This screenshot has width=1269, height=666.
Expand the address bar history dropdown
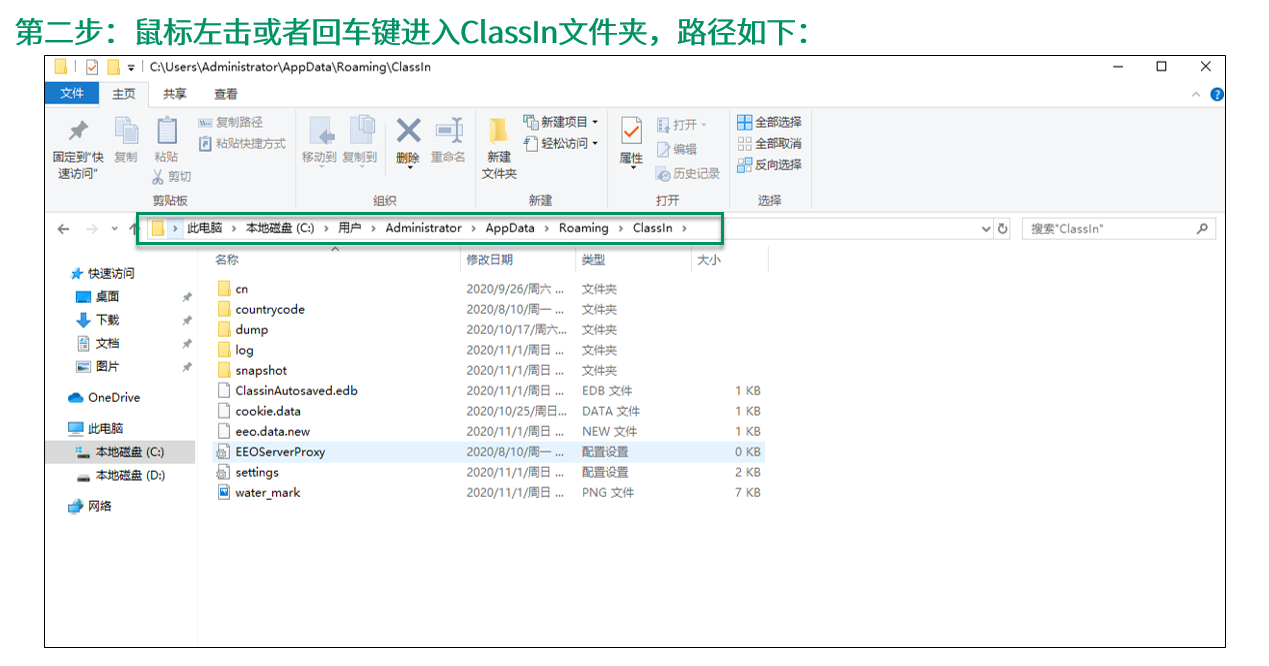click(986, 229)
